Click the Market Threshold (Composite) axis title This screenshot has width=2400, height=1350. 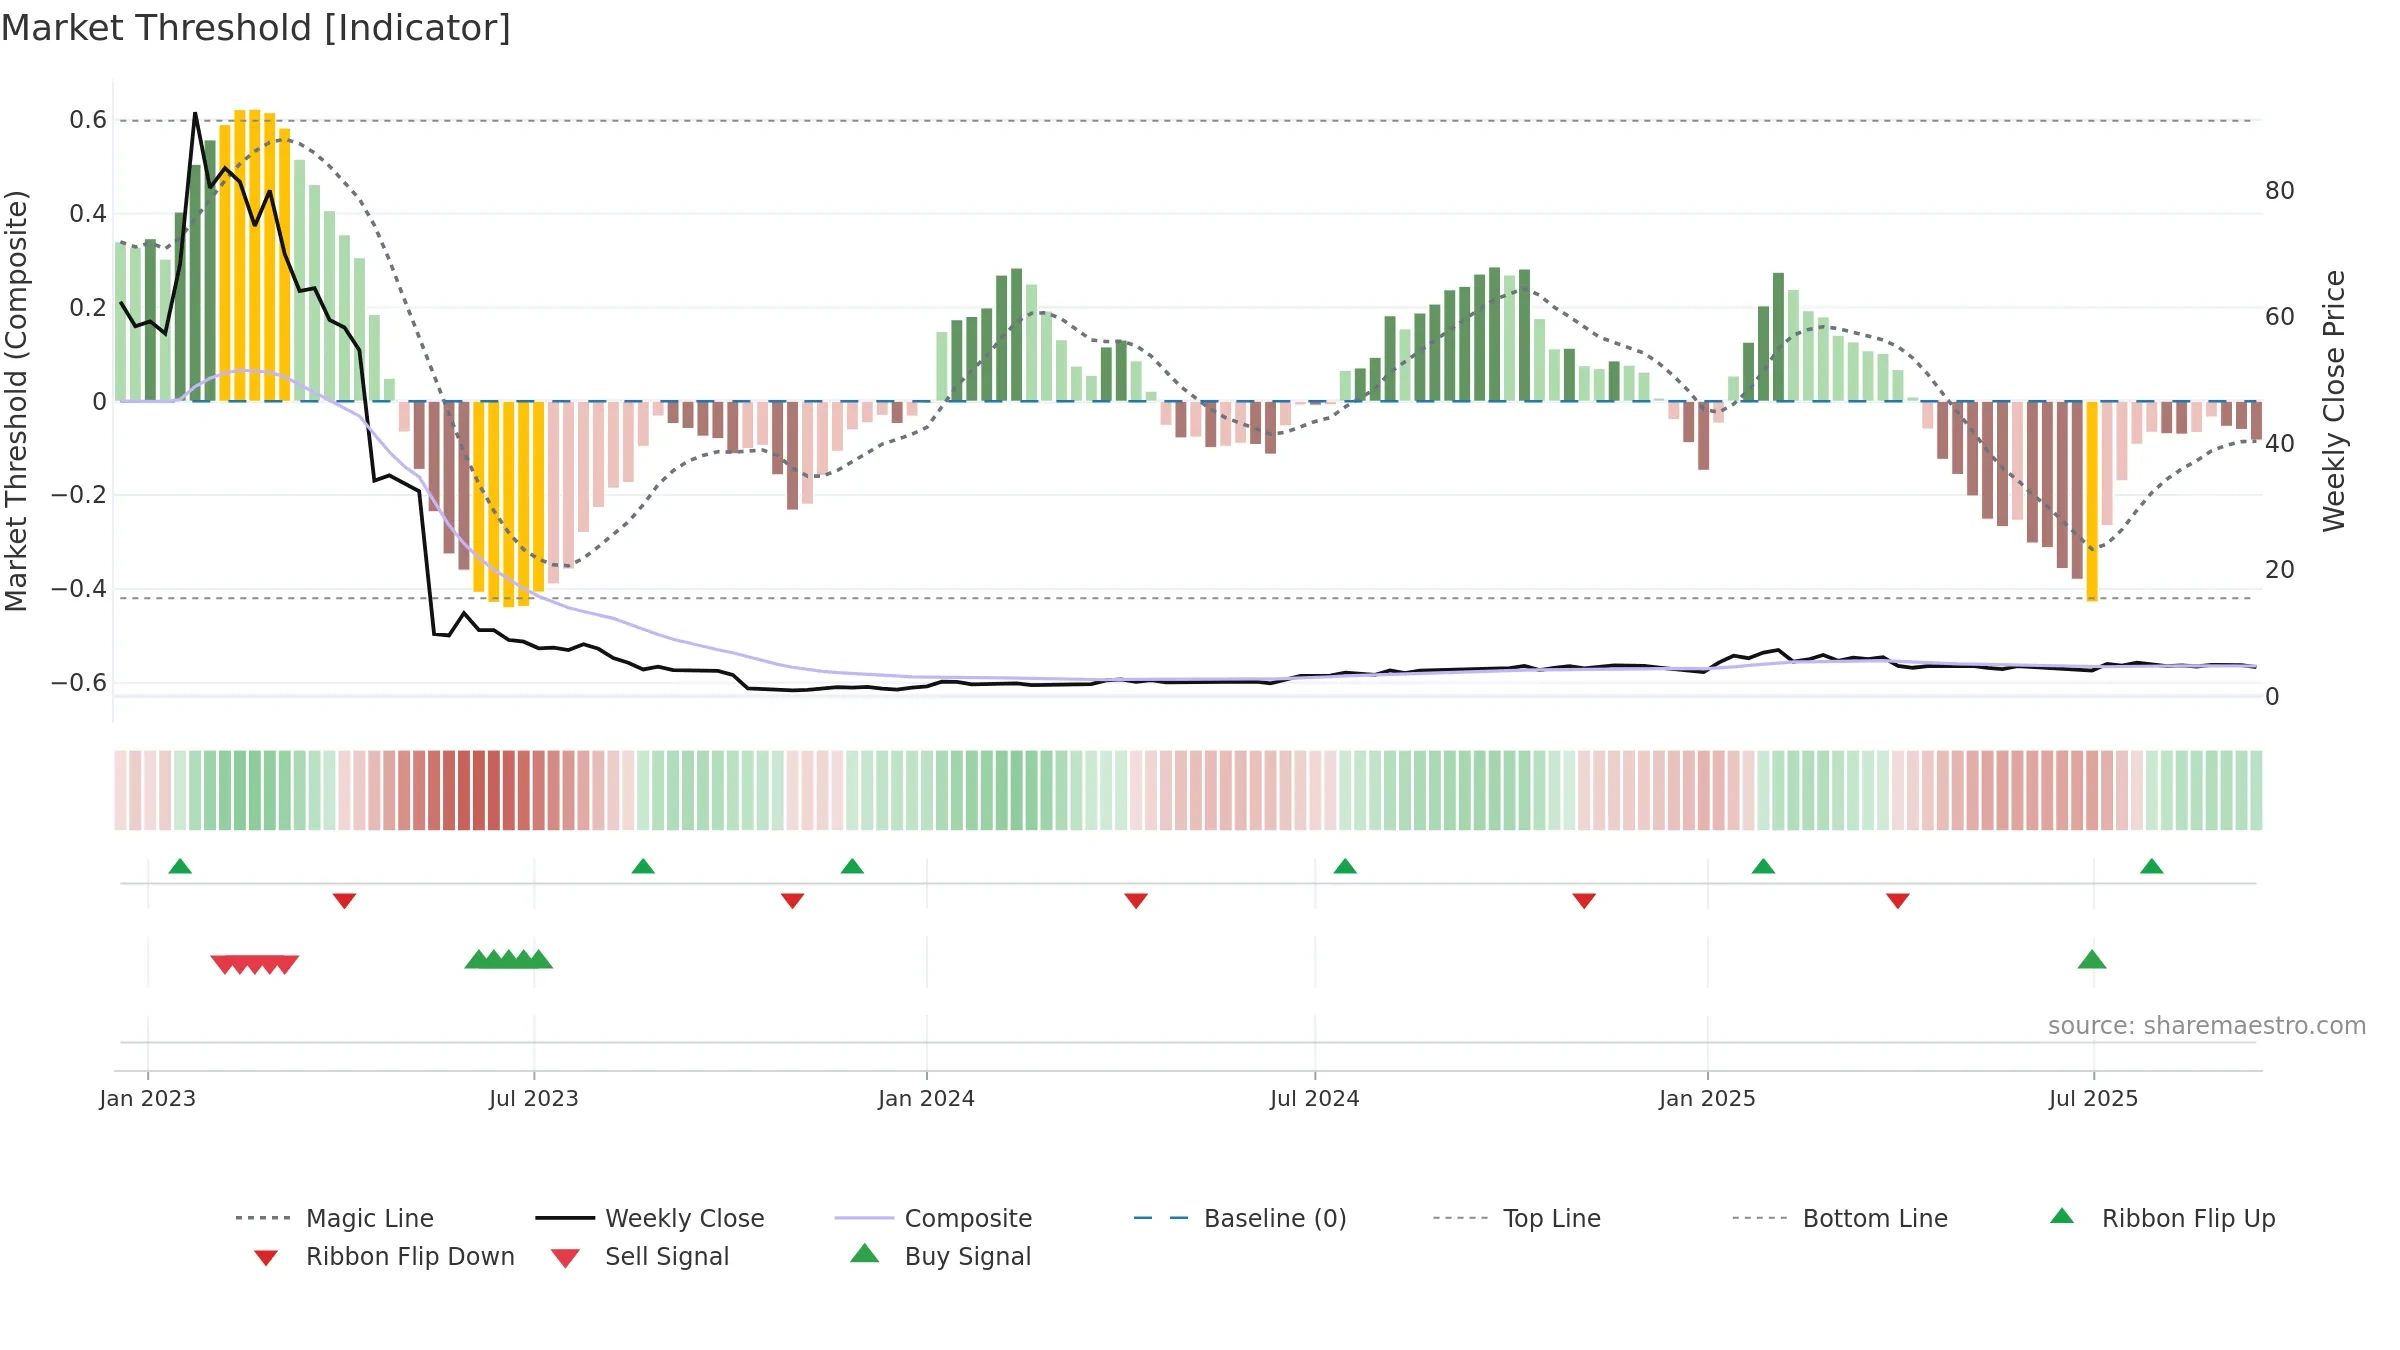16,401
